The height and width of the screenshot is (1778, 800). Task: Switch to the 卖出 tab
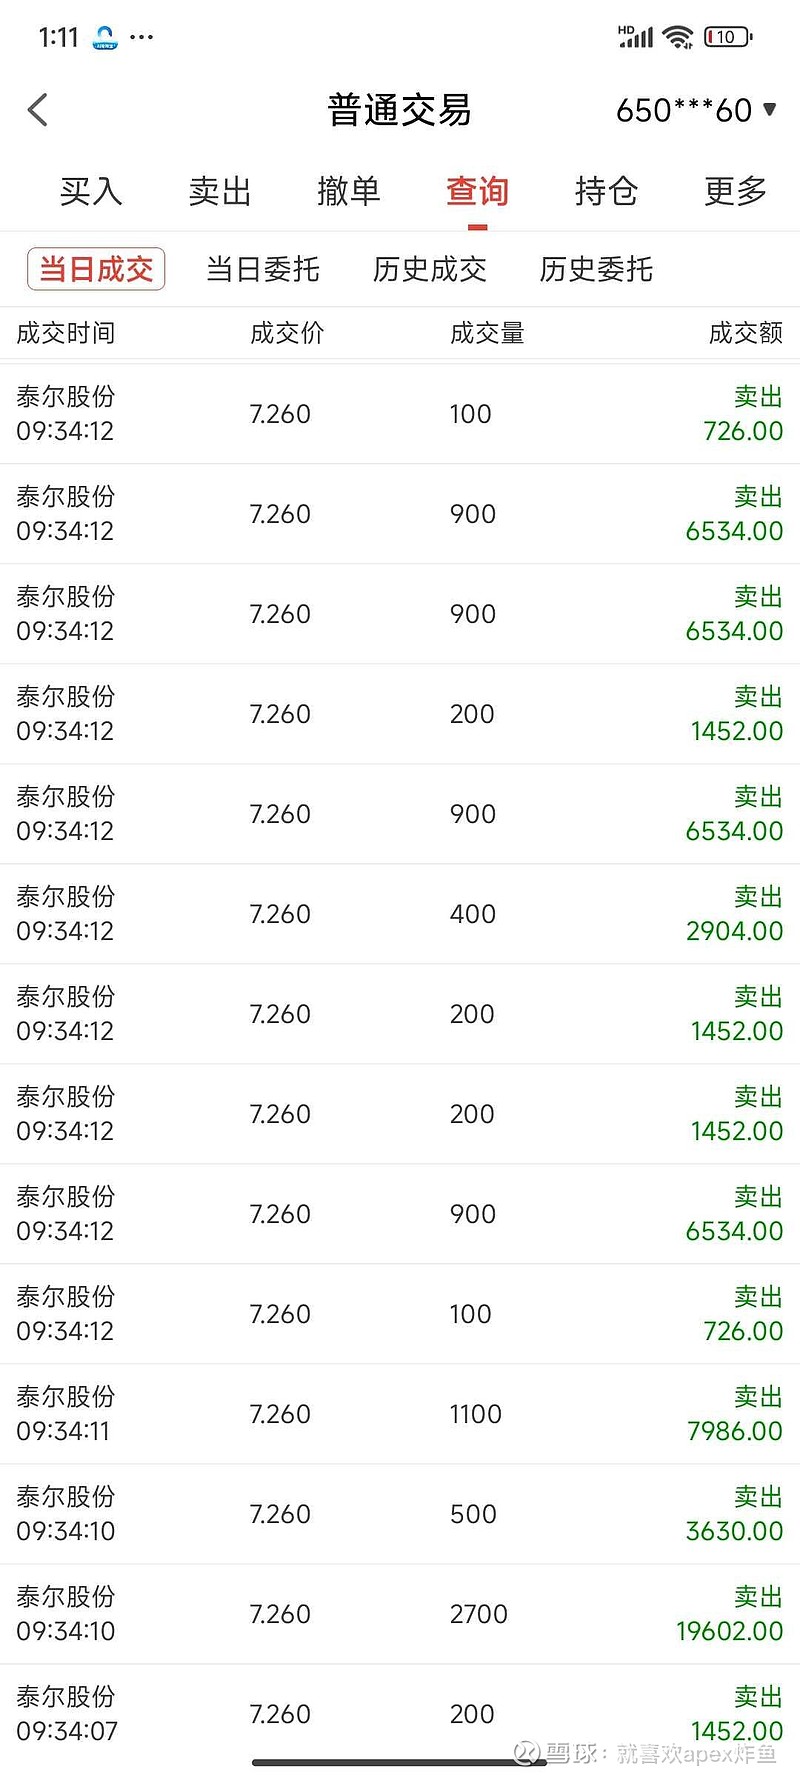click(220, 191)
